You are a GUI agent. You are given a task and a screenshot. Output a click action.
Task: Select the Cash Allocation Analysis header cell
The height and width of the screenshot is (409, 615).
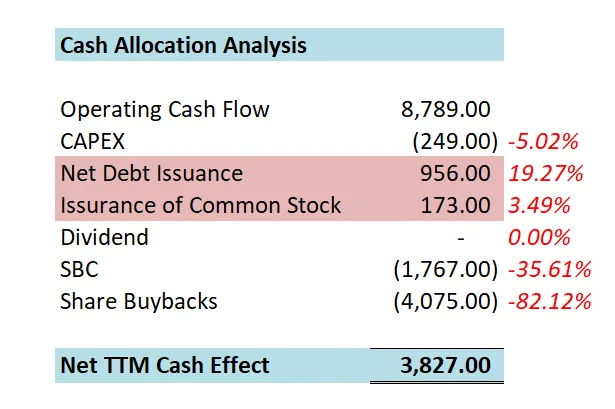tap(183, 46)
